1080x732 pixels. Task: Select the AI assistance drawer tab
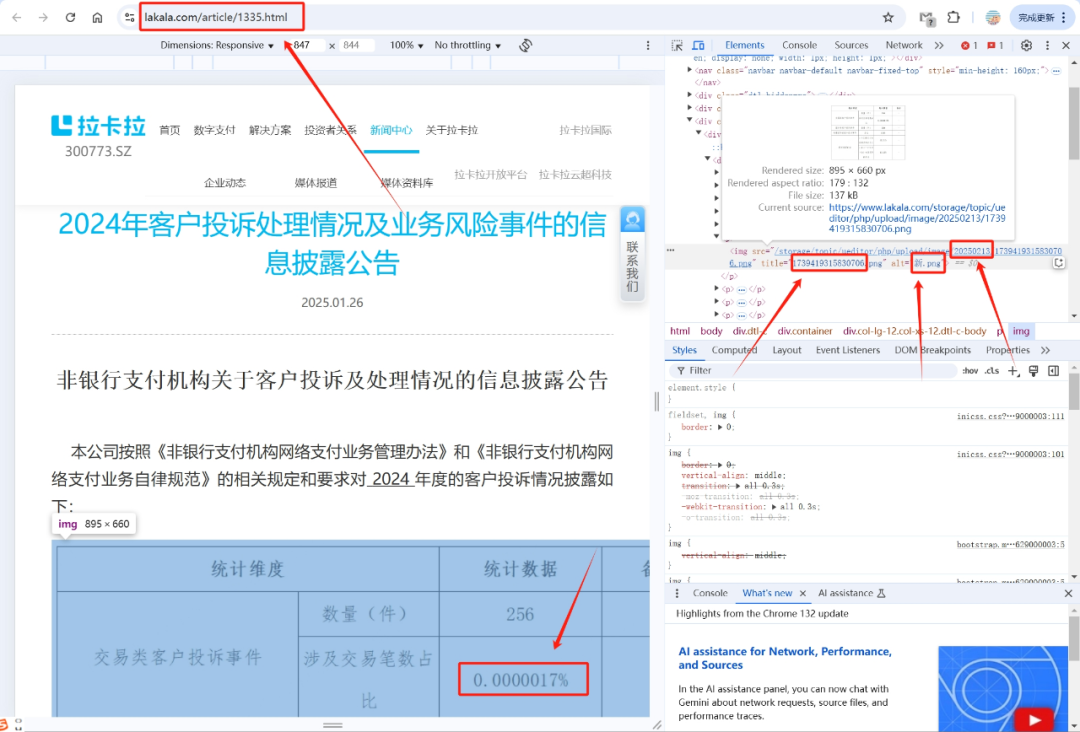851,593
